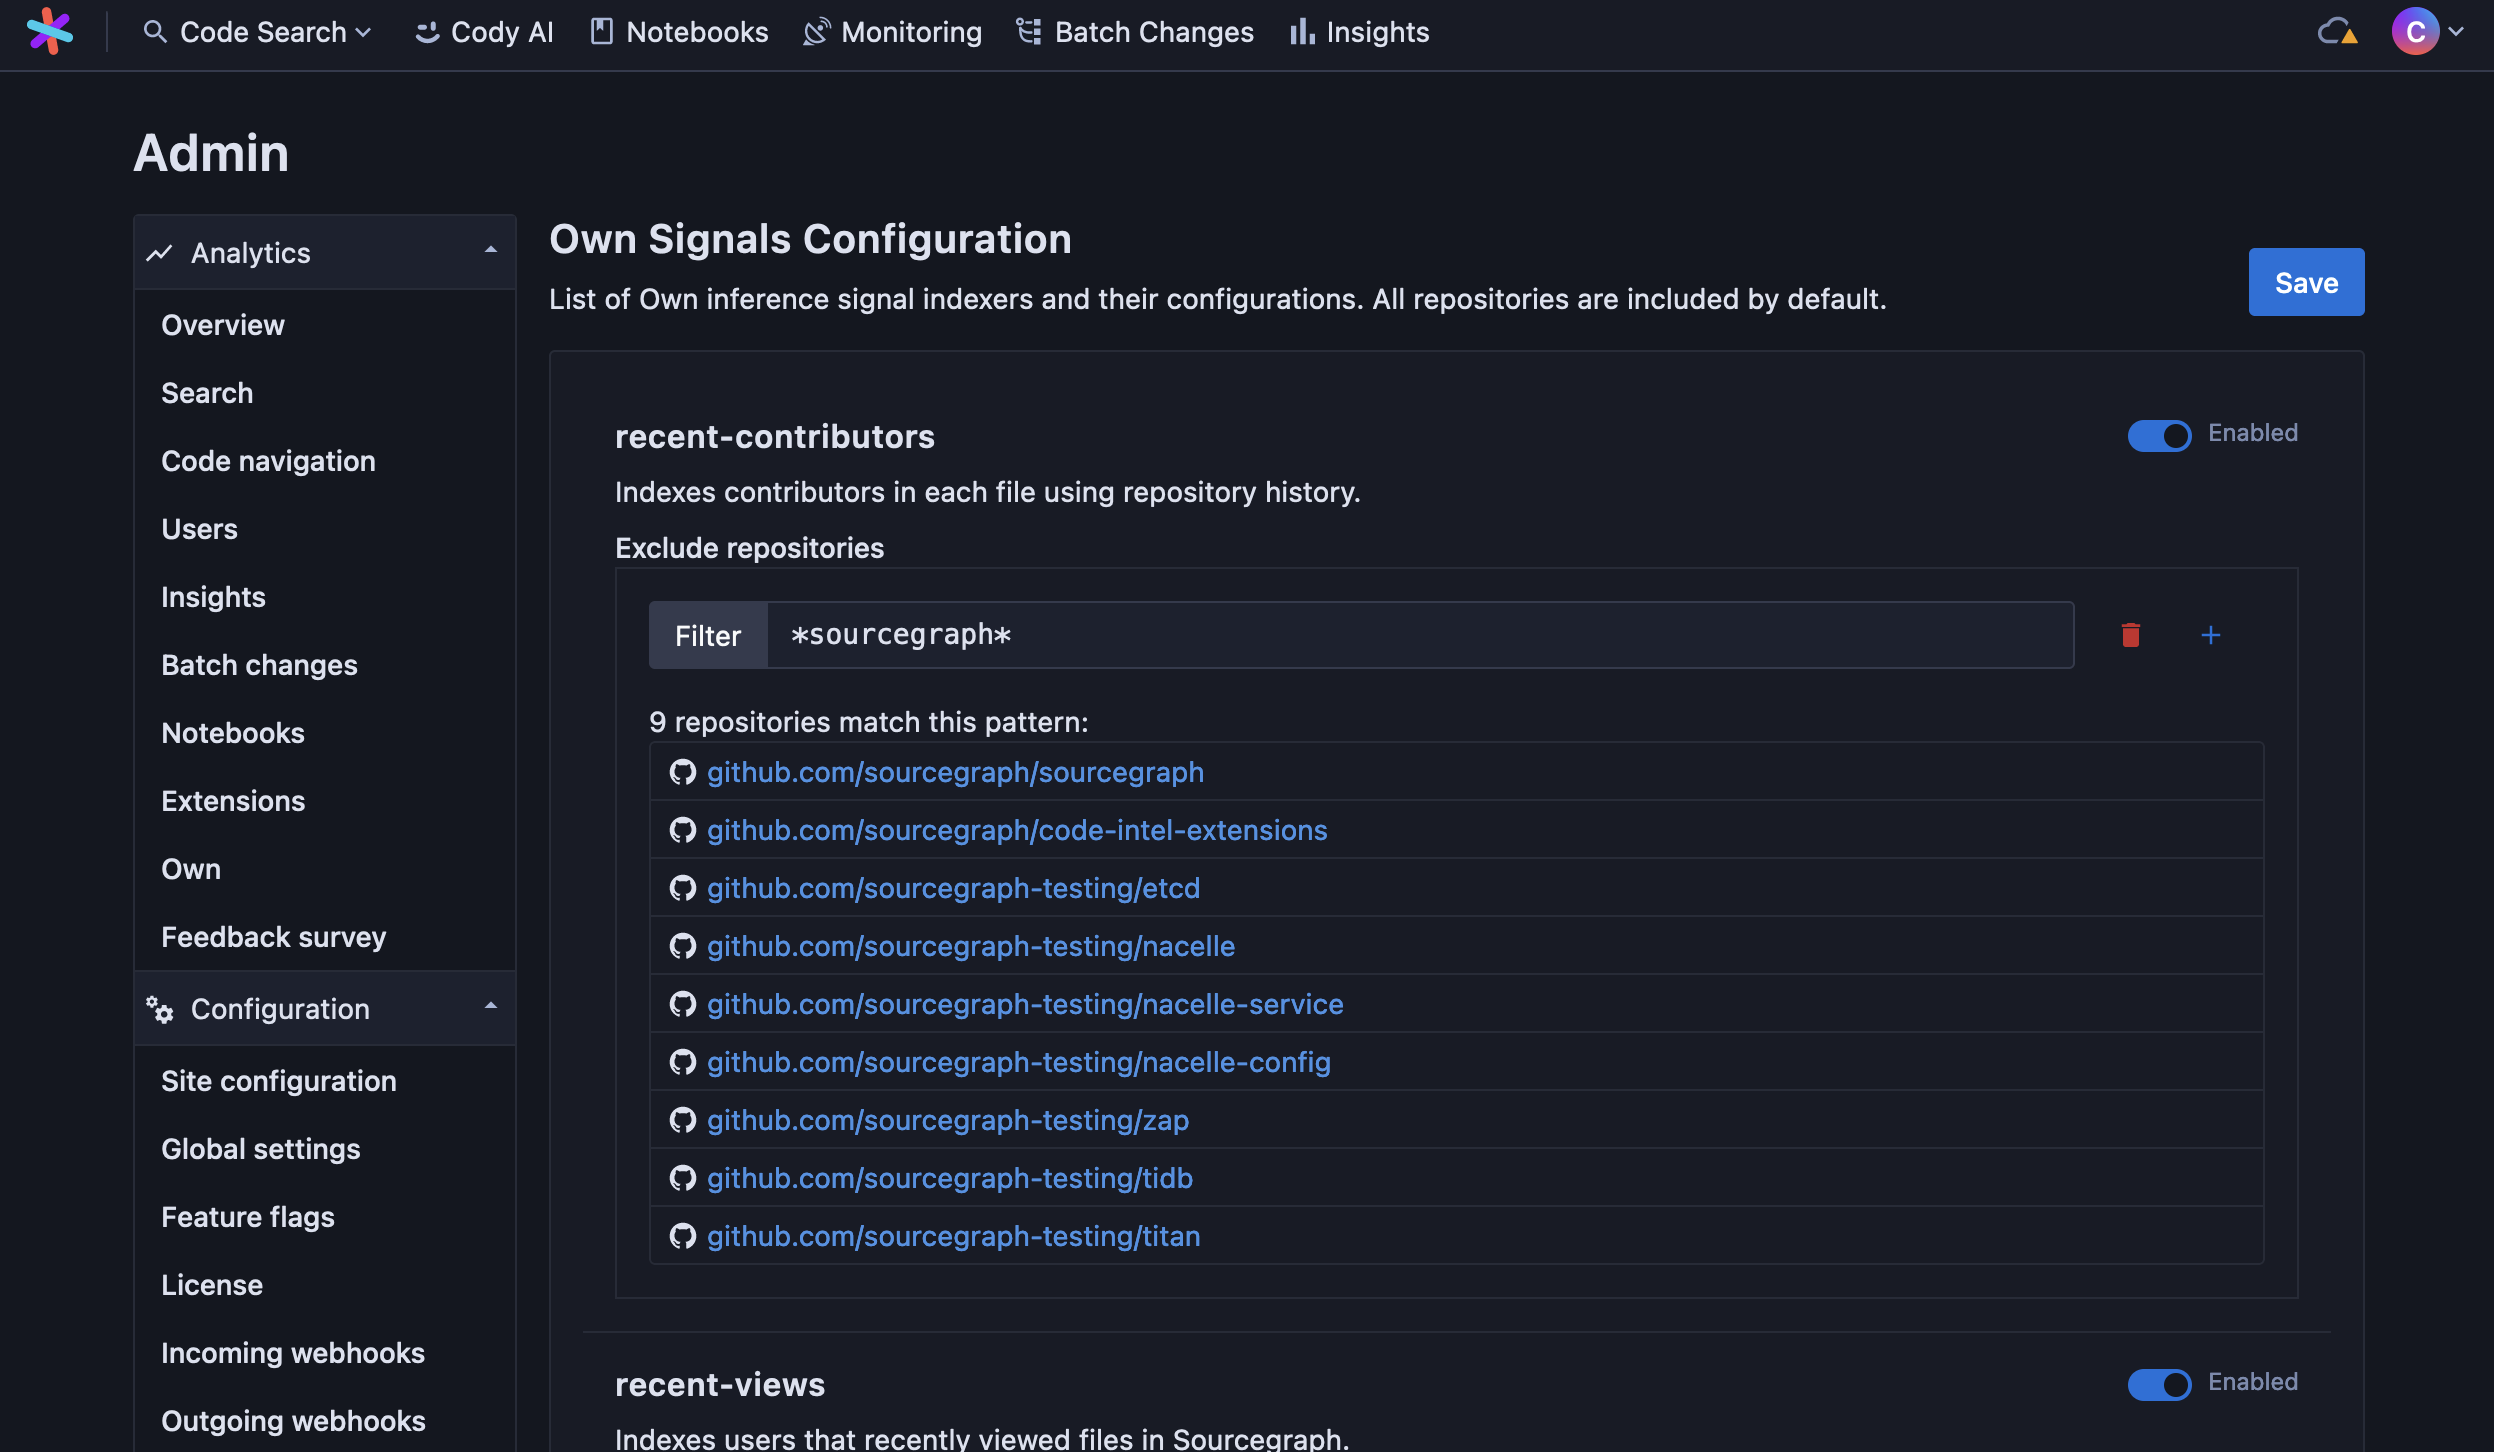Open Site configuration in sidebar
Image resolution: width=2494 pixels, height=1452 pixels.
279,1081
